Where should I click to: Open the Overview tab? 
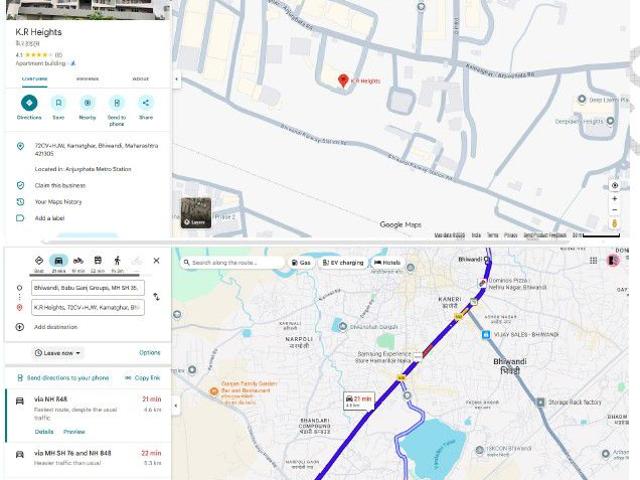pos(35,79)
